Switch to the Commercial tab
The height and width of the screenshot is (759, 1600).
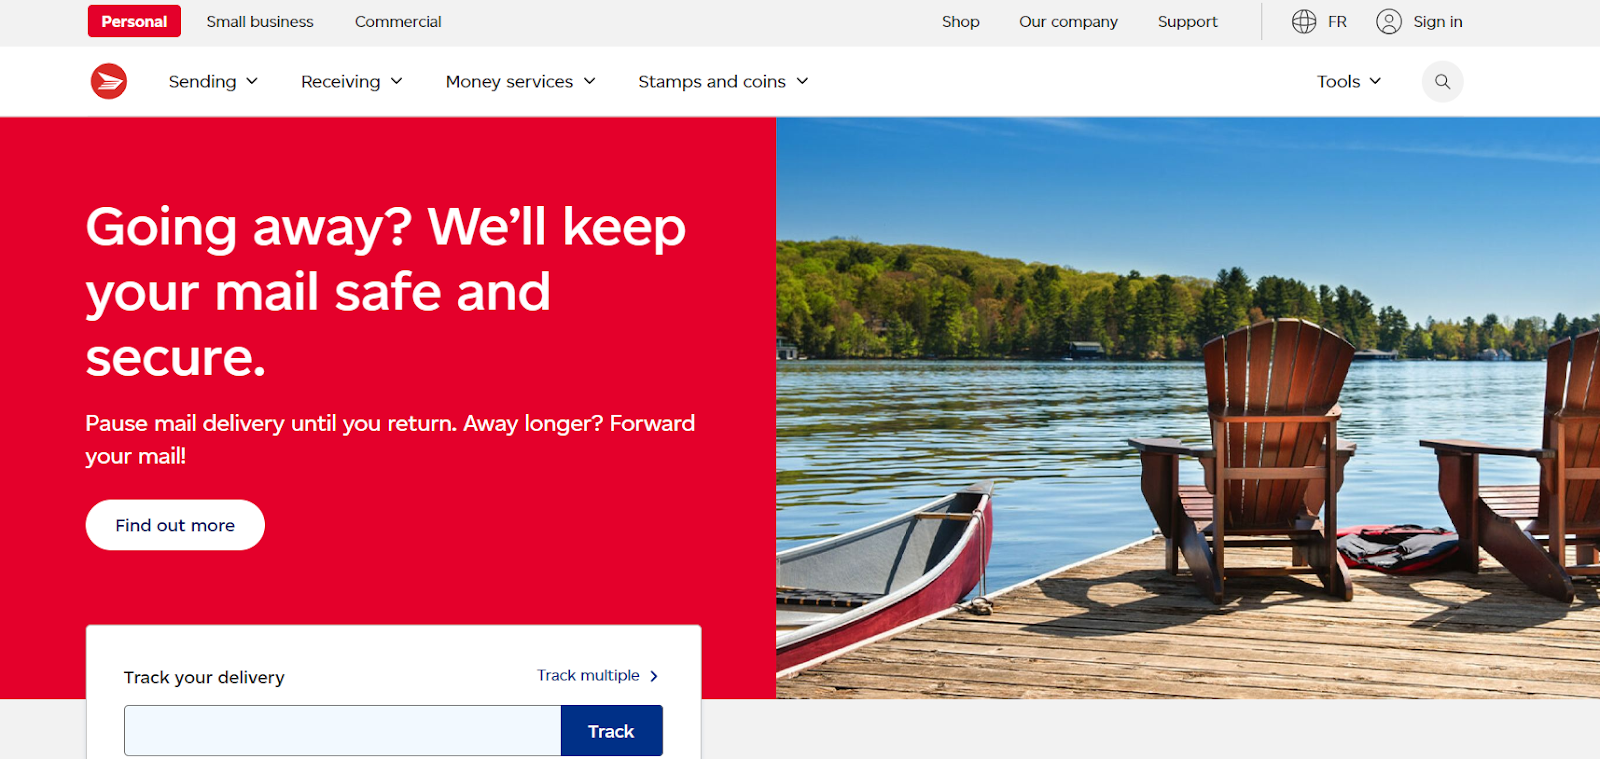[398, 21]
